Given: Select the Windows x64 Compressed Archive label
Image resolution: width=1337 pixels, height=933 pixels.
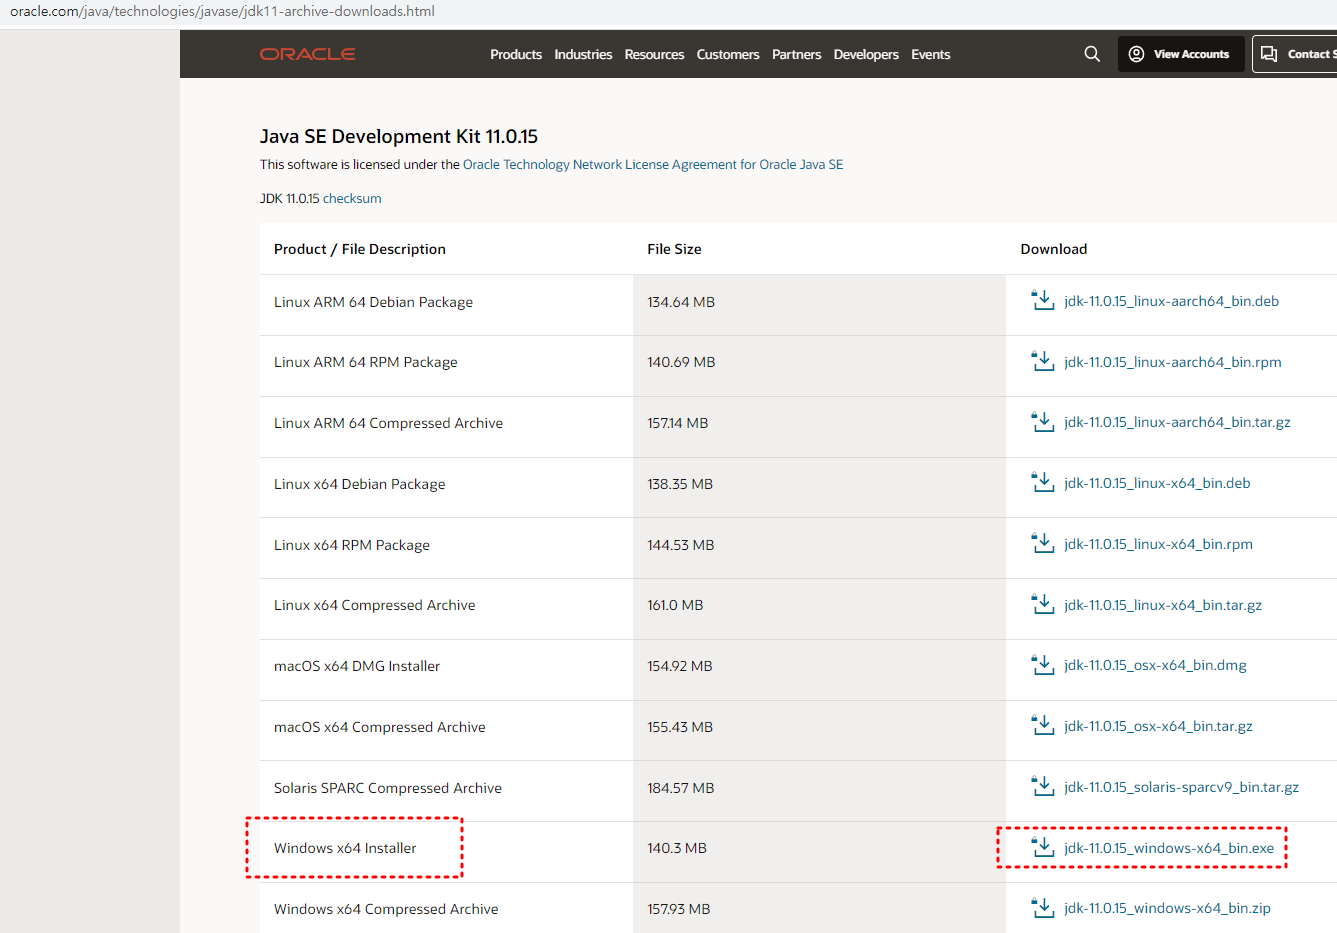Looking at the screenshot, I should tap(386, 909).
